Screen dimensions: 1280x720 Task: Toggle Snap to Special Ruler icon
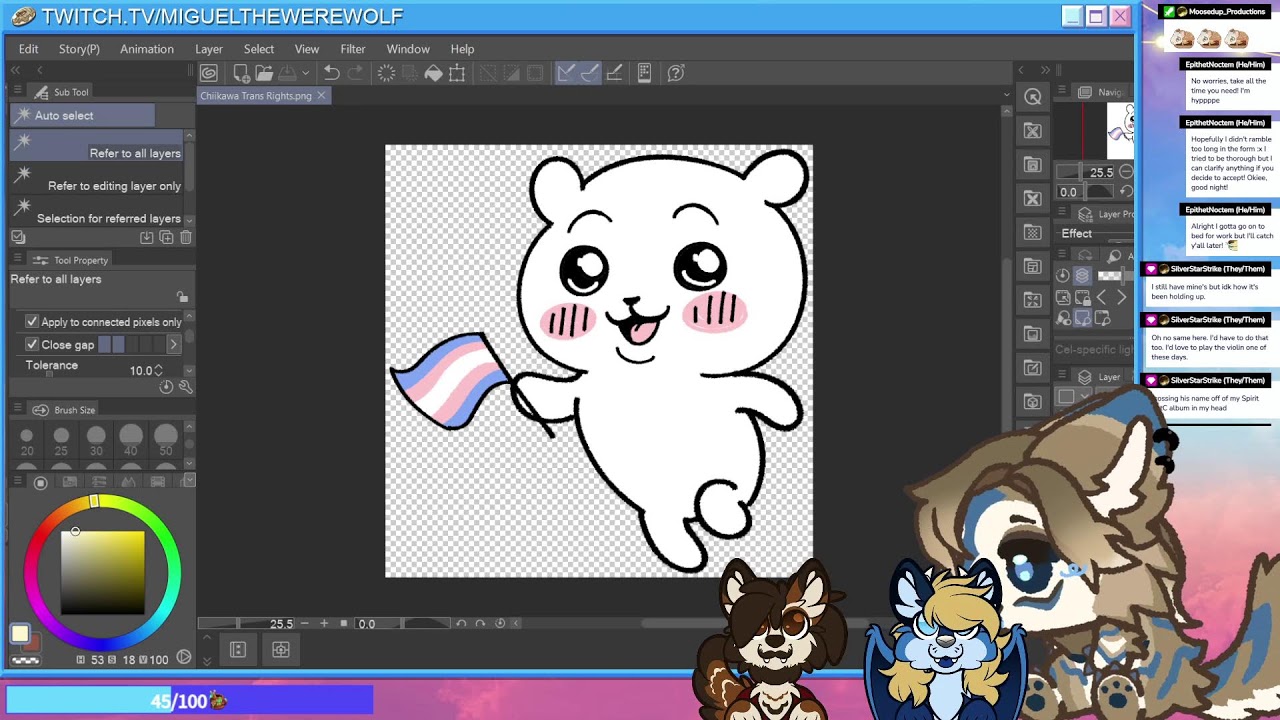(x=590, y=73)
